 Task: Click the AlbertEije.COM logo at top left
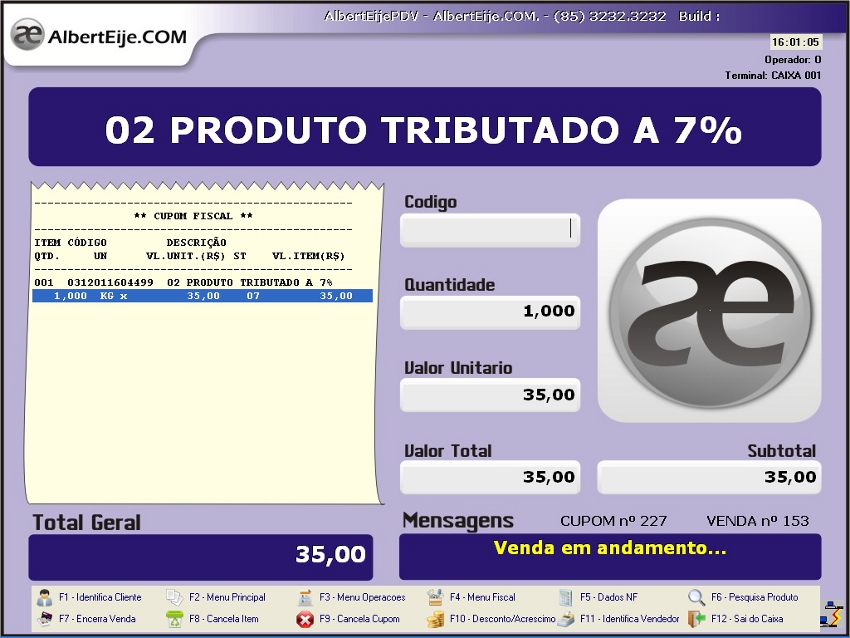point(99,36)
